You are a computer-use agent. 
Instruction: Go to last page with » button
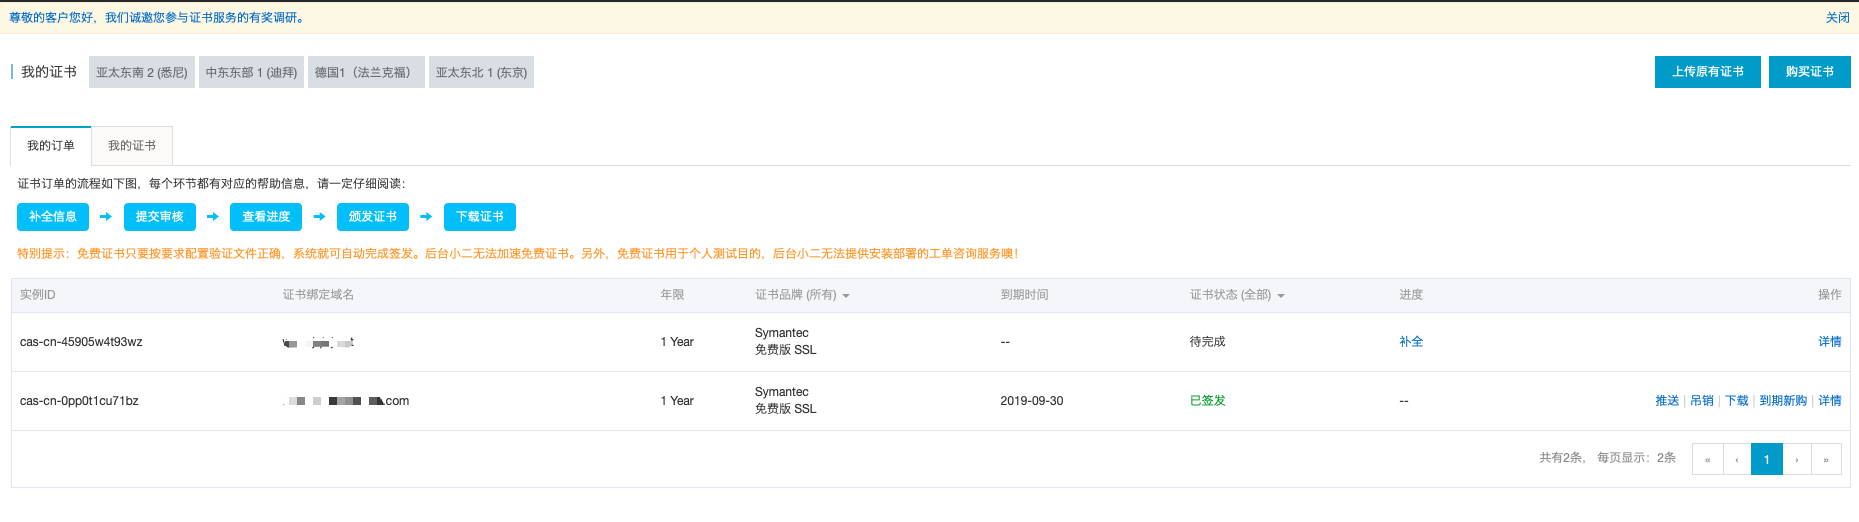[x=1826, y=459]
